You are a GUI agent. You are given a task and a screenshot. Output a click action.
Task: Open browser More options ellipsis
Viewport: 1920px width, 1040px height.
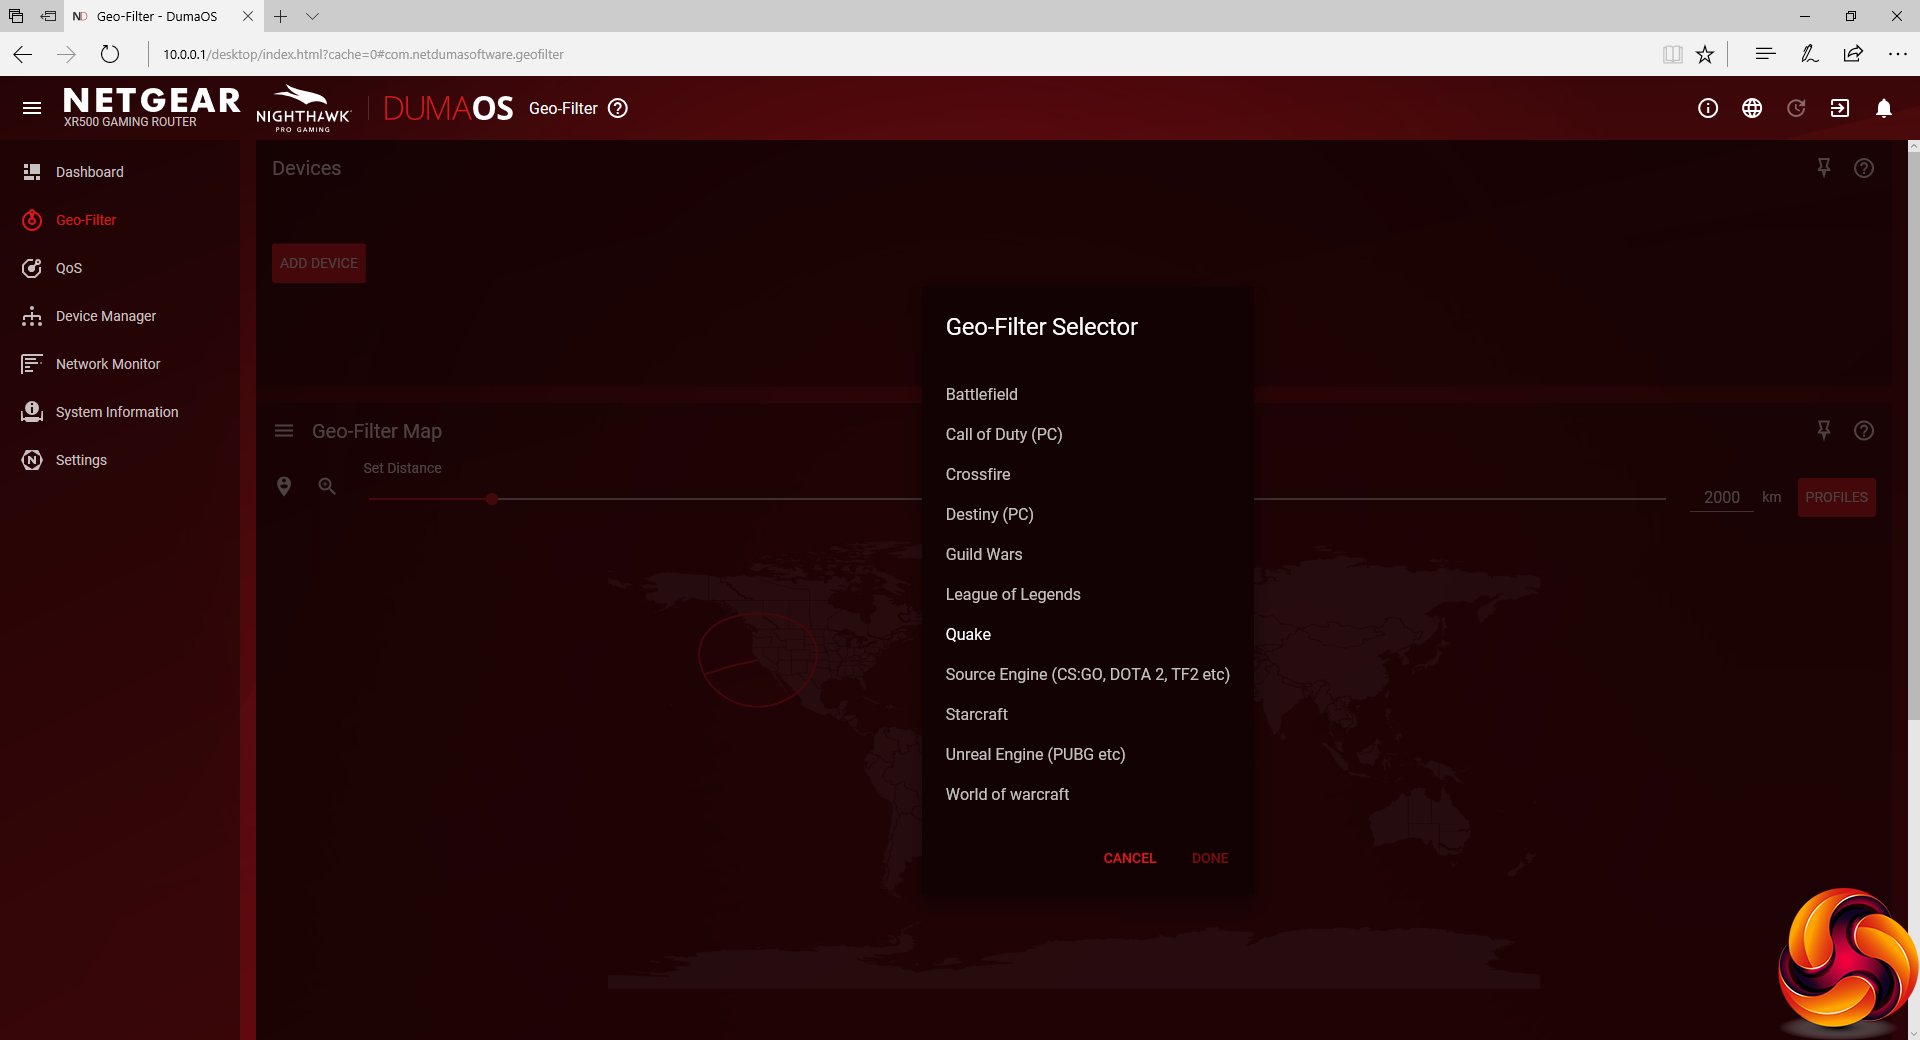pyautogui.click(x=1897, y=54)
